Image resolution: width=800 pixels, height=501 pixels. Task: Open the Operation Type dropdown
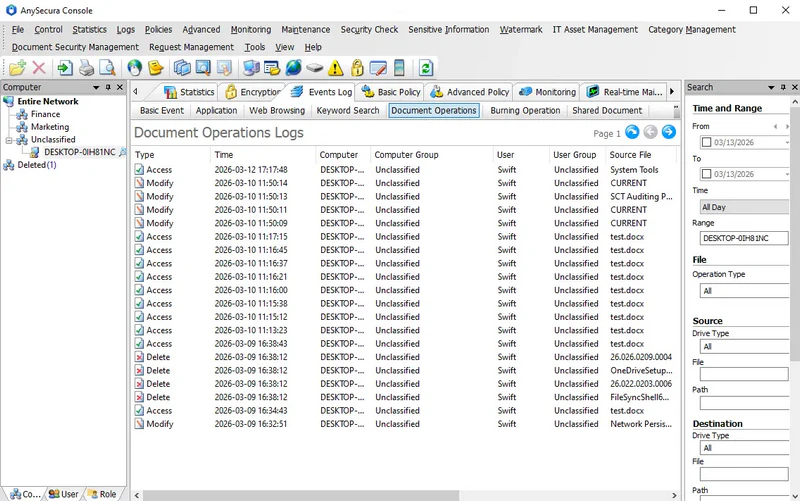tap(744, 291)
